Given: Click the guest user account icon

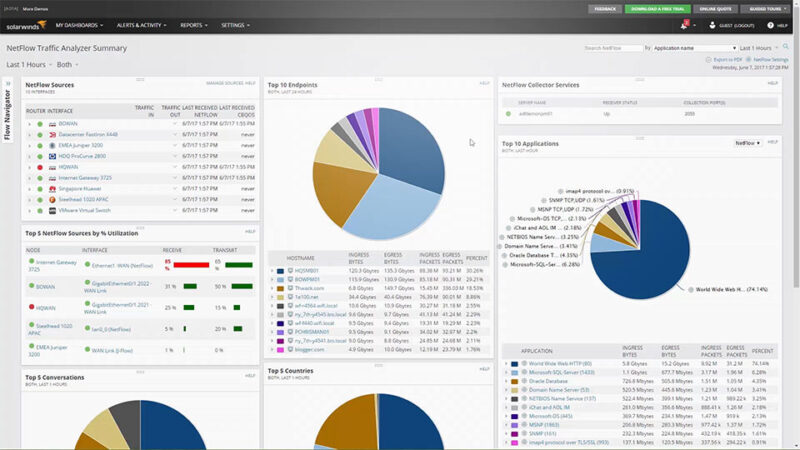Looking at the screenshot, I should (x=712, y=24).
